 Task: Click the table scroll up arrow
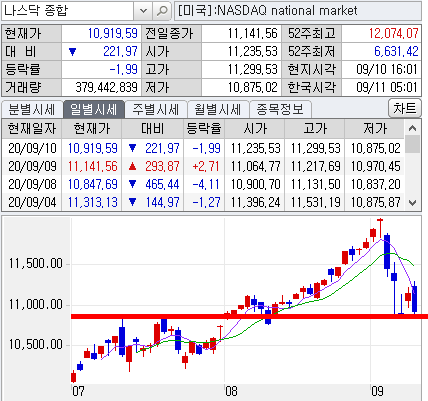[x=412, y=128]
